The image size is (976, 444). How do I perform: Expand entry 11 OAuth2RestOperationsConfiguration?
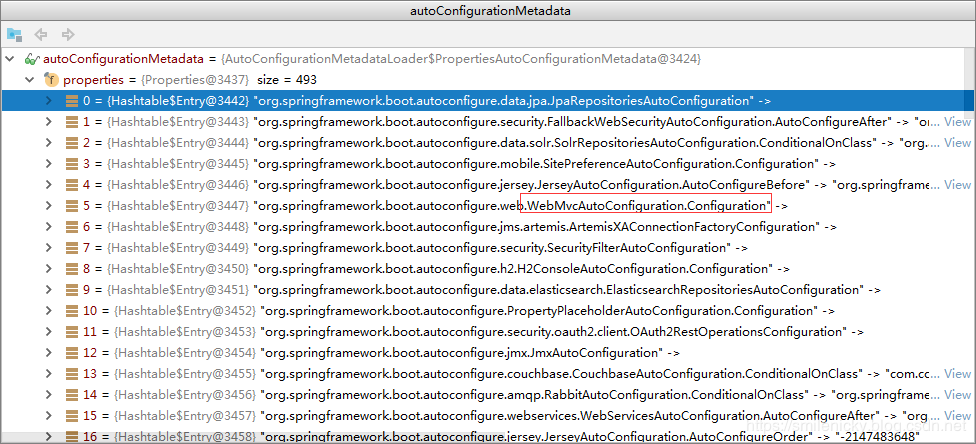[49, 332]
